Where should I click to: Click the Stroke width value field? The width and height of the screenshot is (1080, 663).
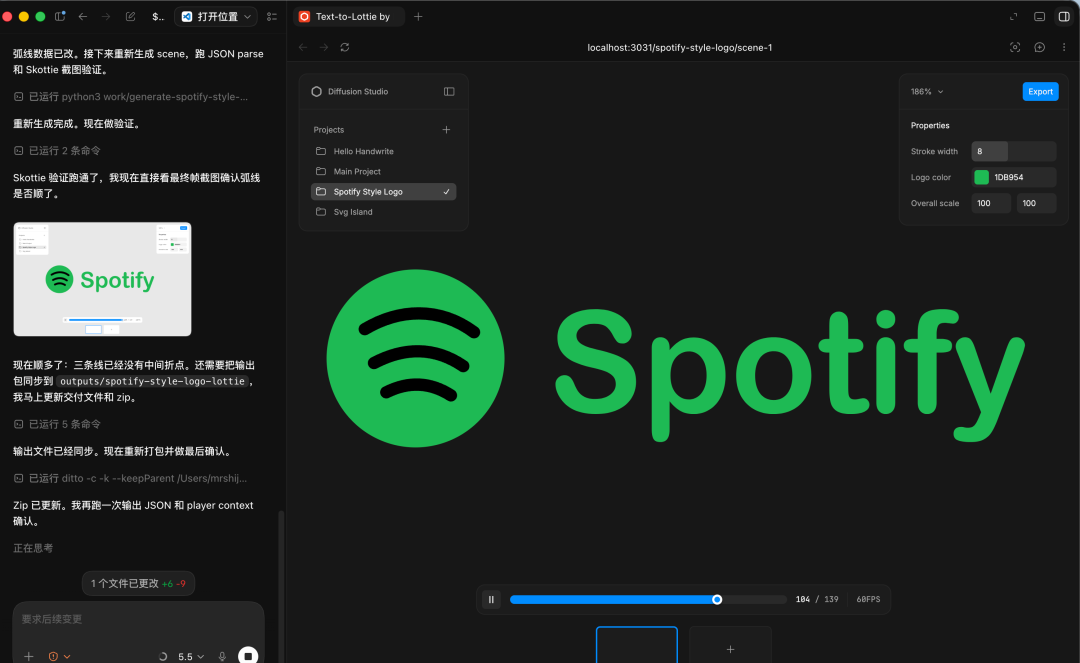[1013, 151]
